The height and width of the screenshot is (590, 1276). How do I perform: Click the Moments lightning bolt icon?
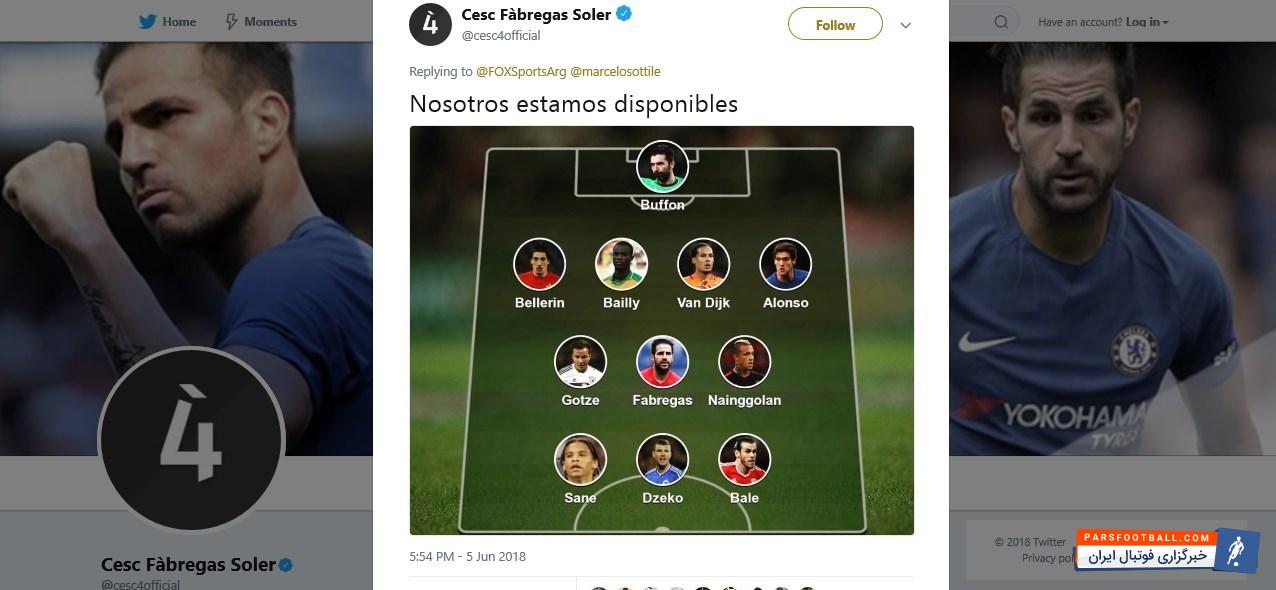pyautogui.click(x=232, y=21)
